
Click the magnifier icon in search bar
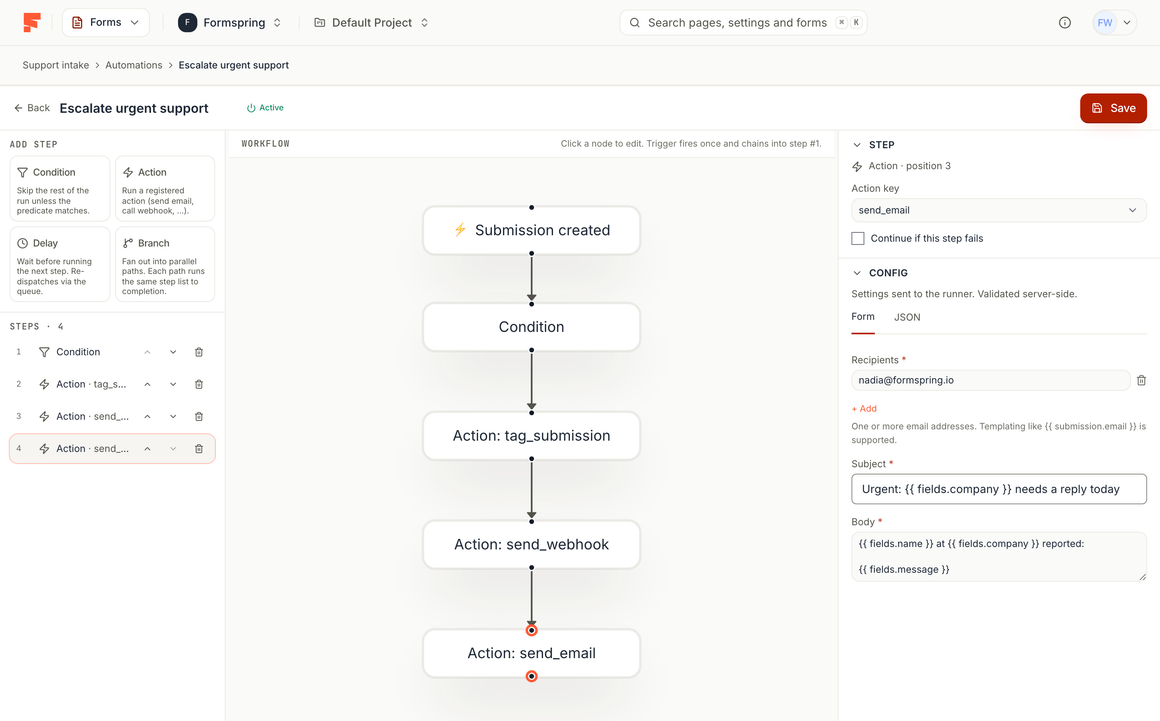[635, 23]
